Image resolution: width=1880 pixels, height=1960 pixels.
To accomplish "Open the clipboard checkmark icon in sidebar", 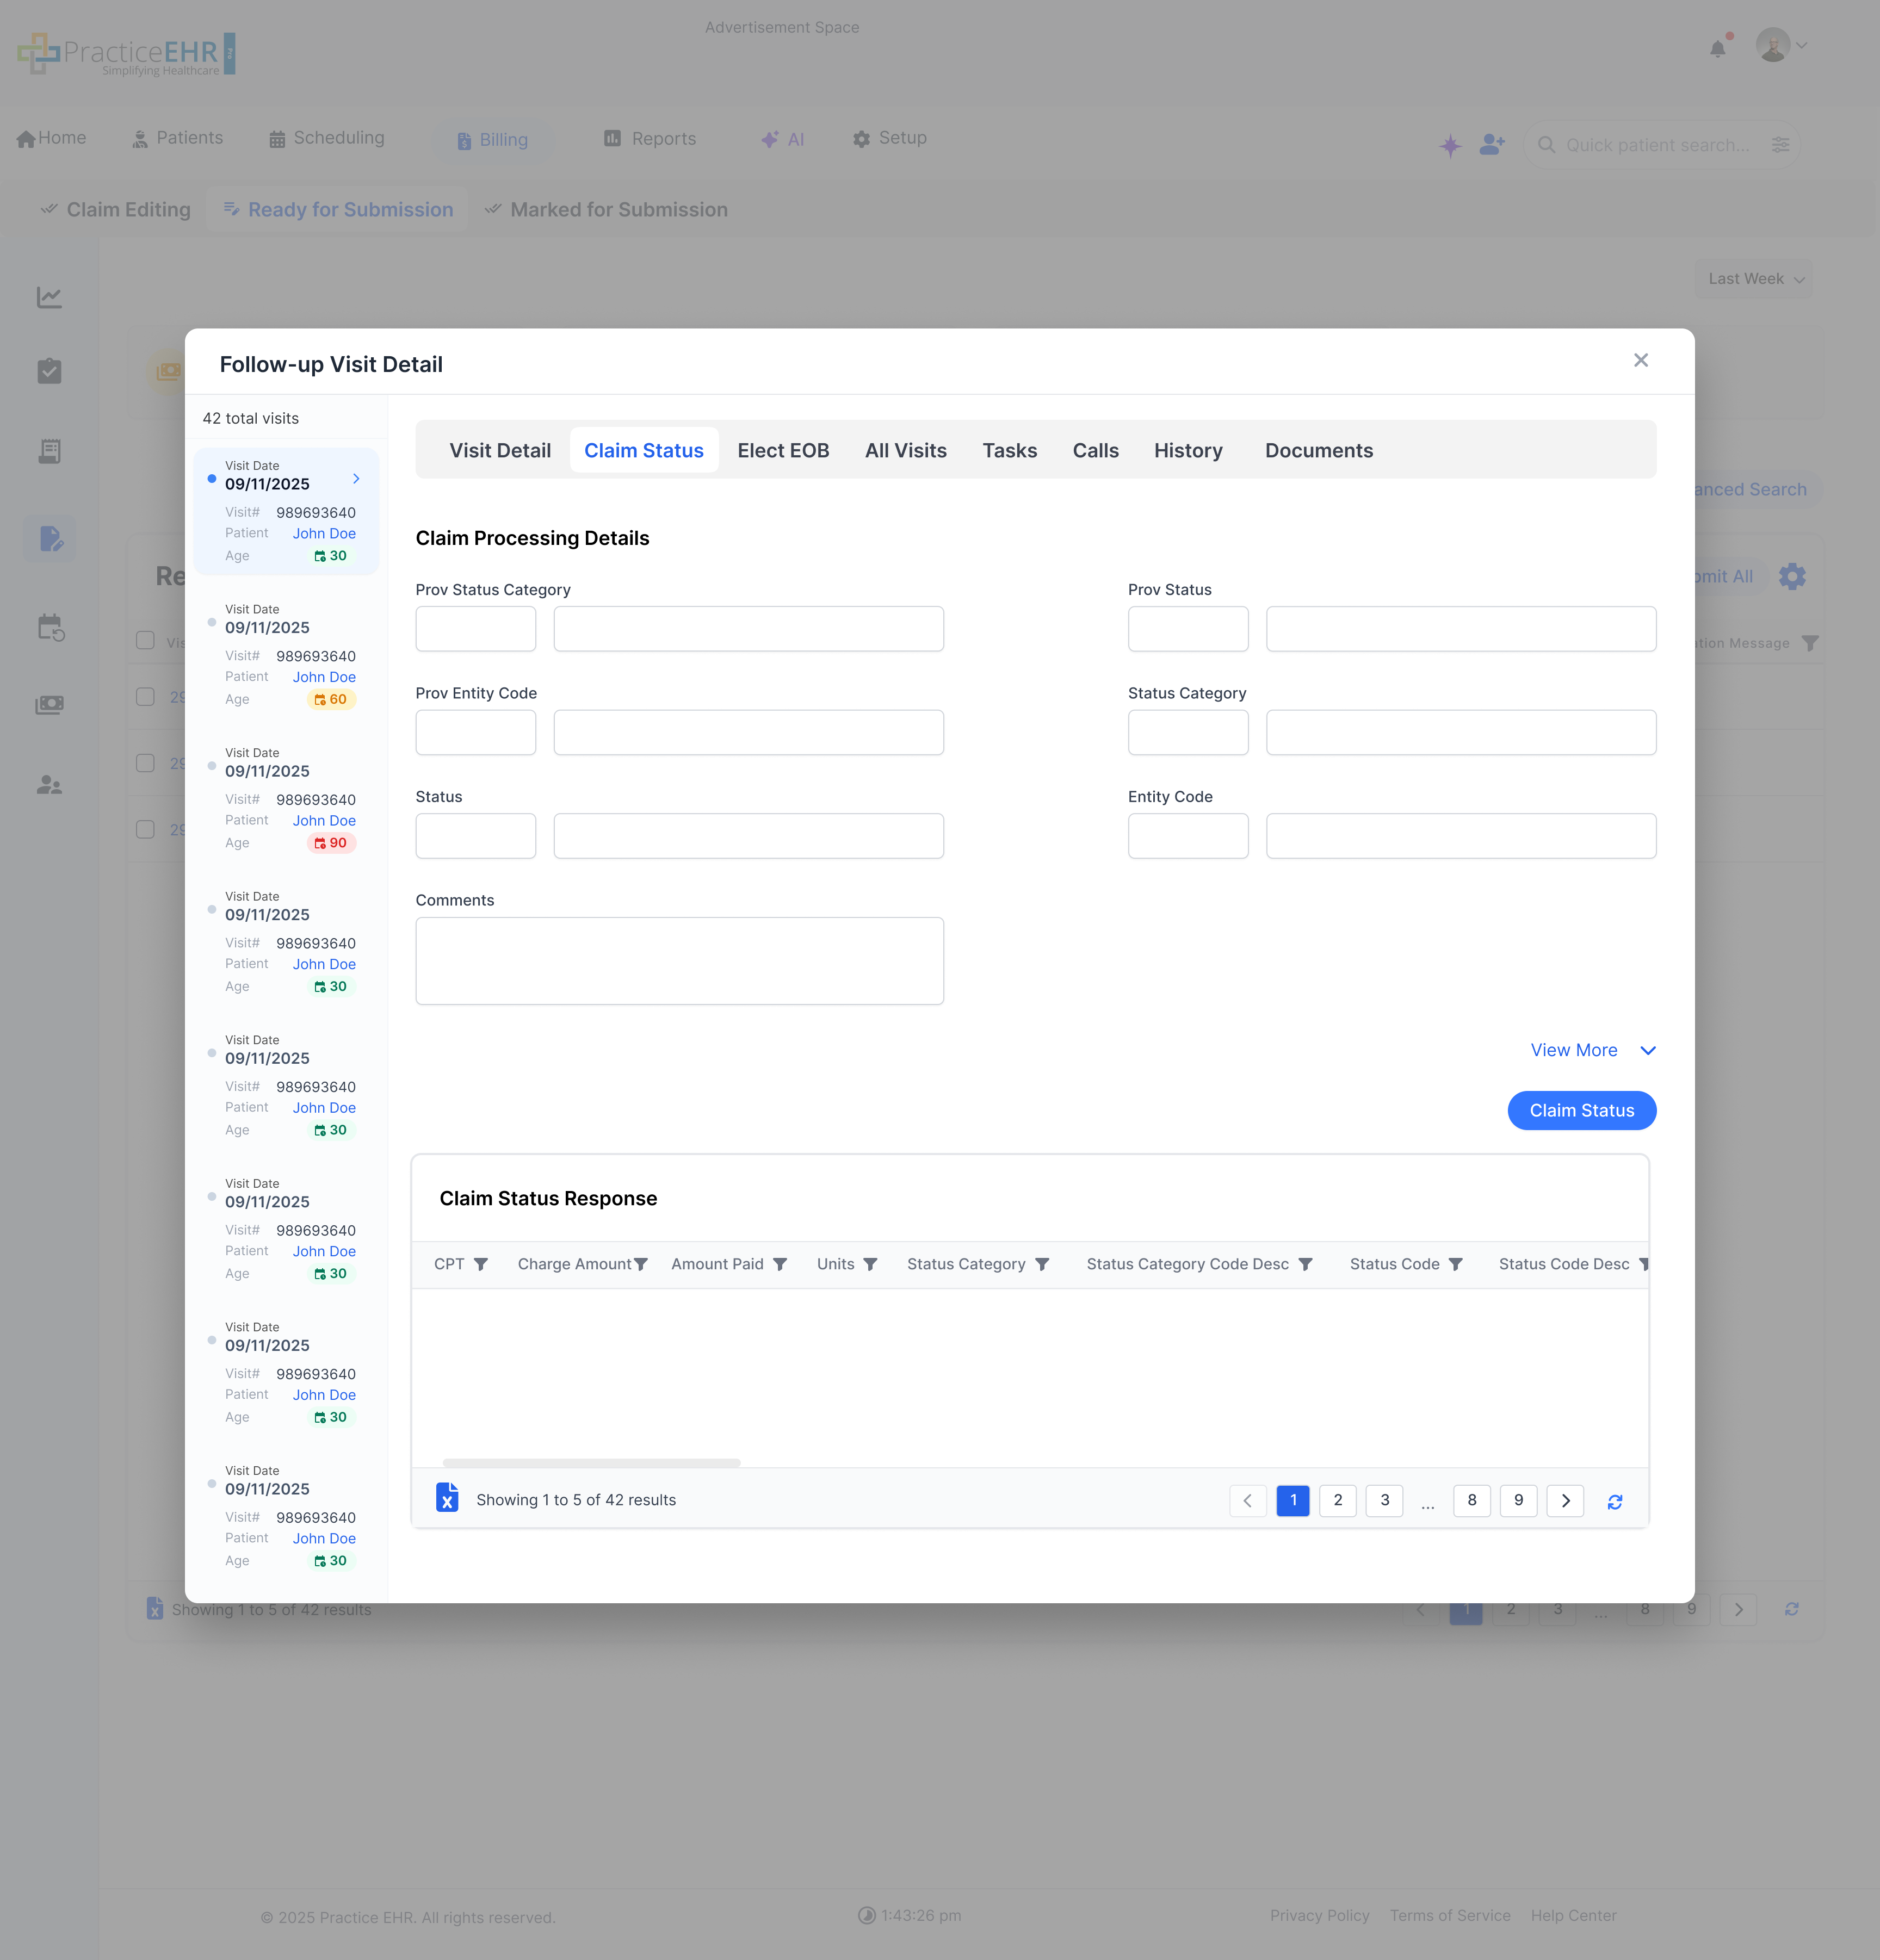I will pyautogui.click(x=49, y=371).
